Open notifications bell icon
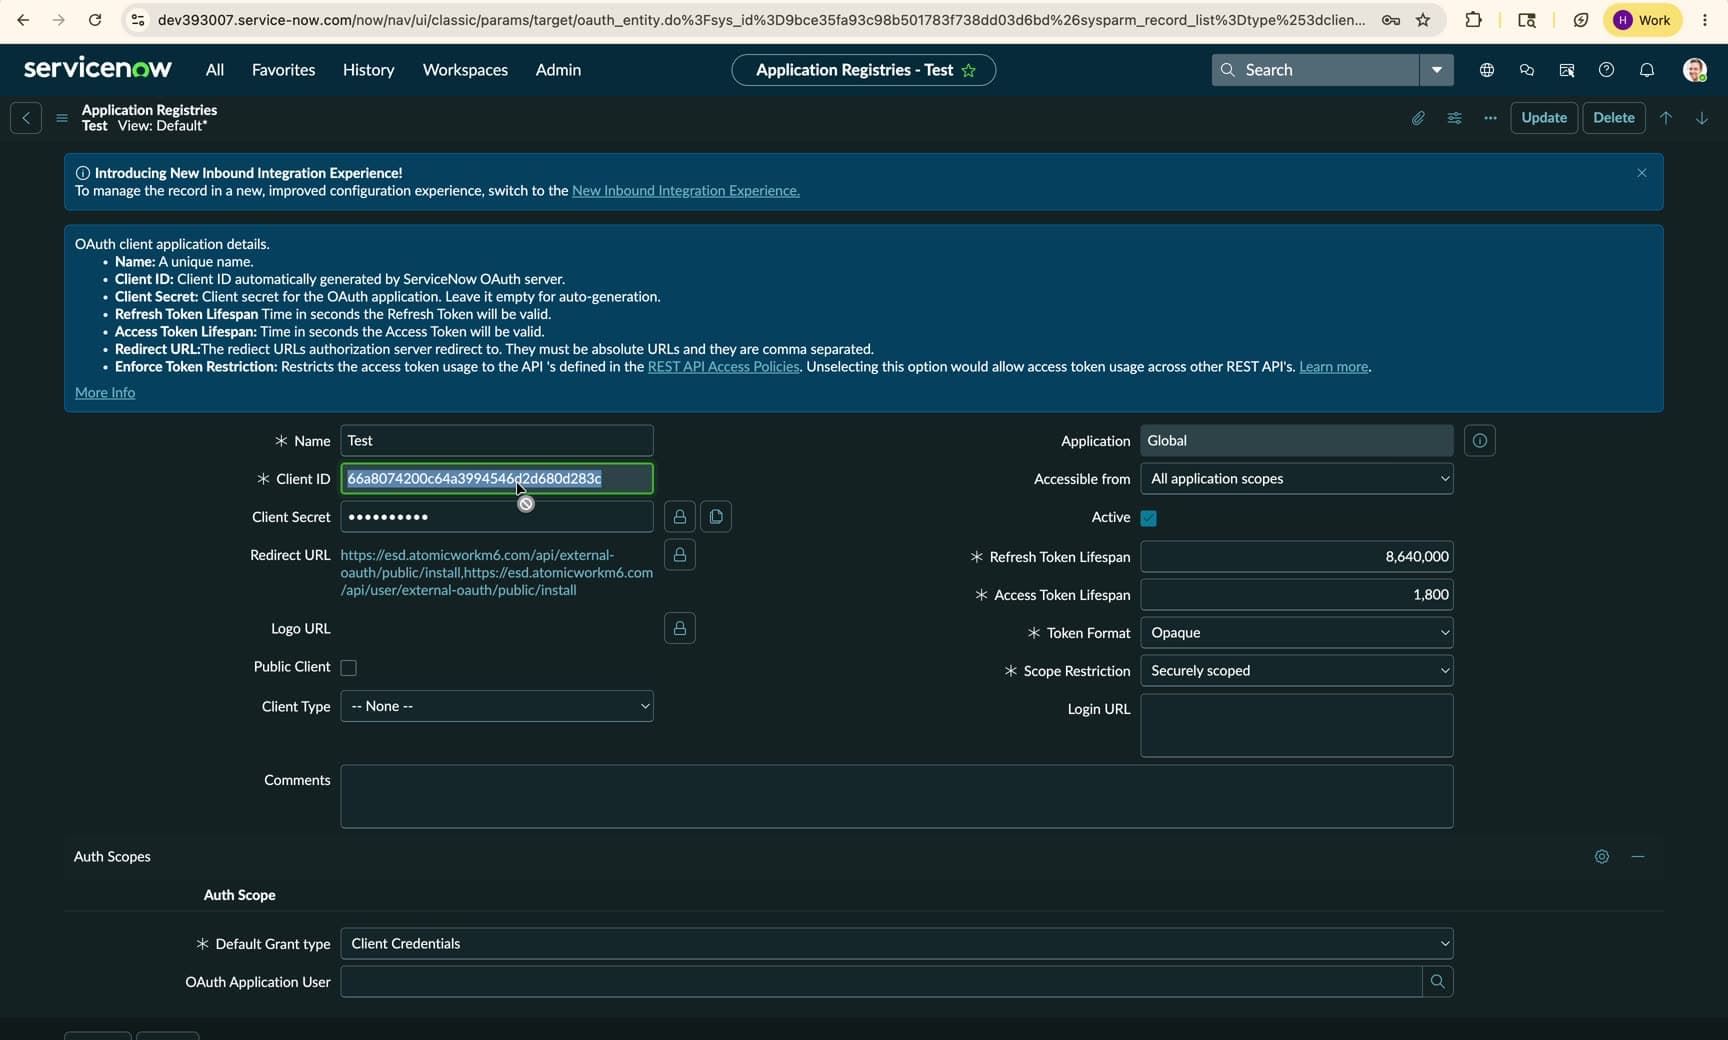This screenshot has height=1040, width=1728. tap(1646, 70)
